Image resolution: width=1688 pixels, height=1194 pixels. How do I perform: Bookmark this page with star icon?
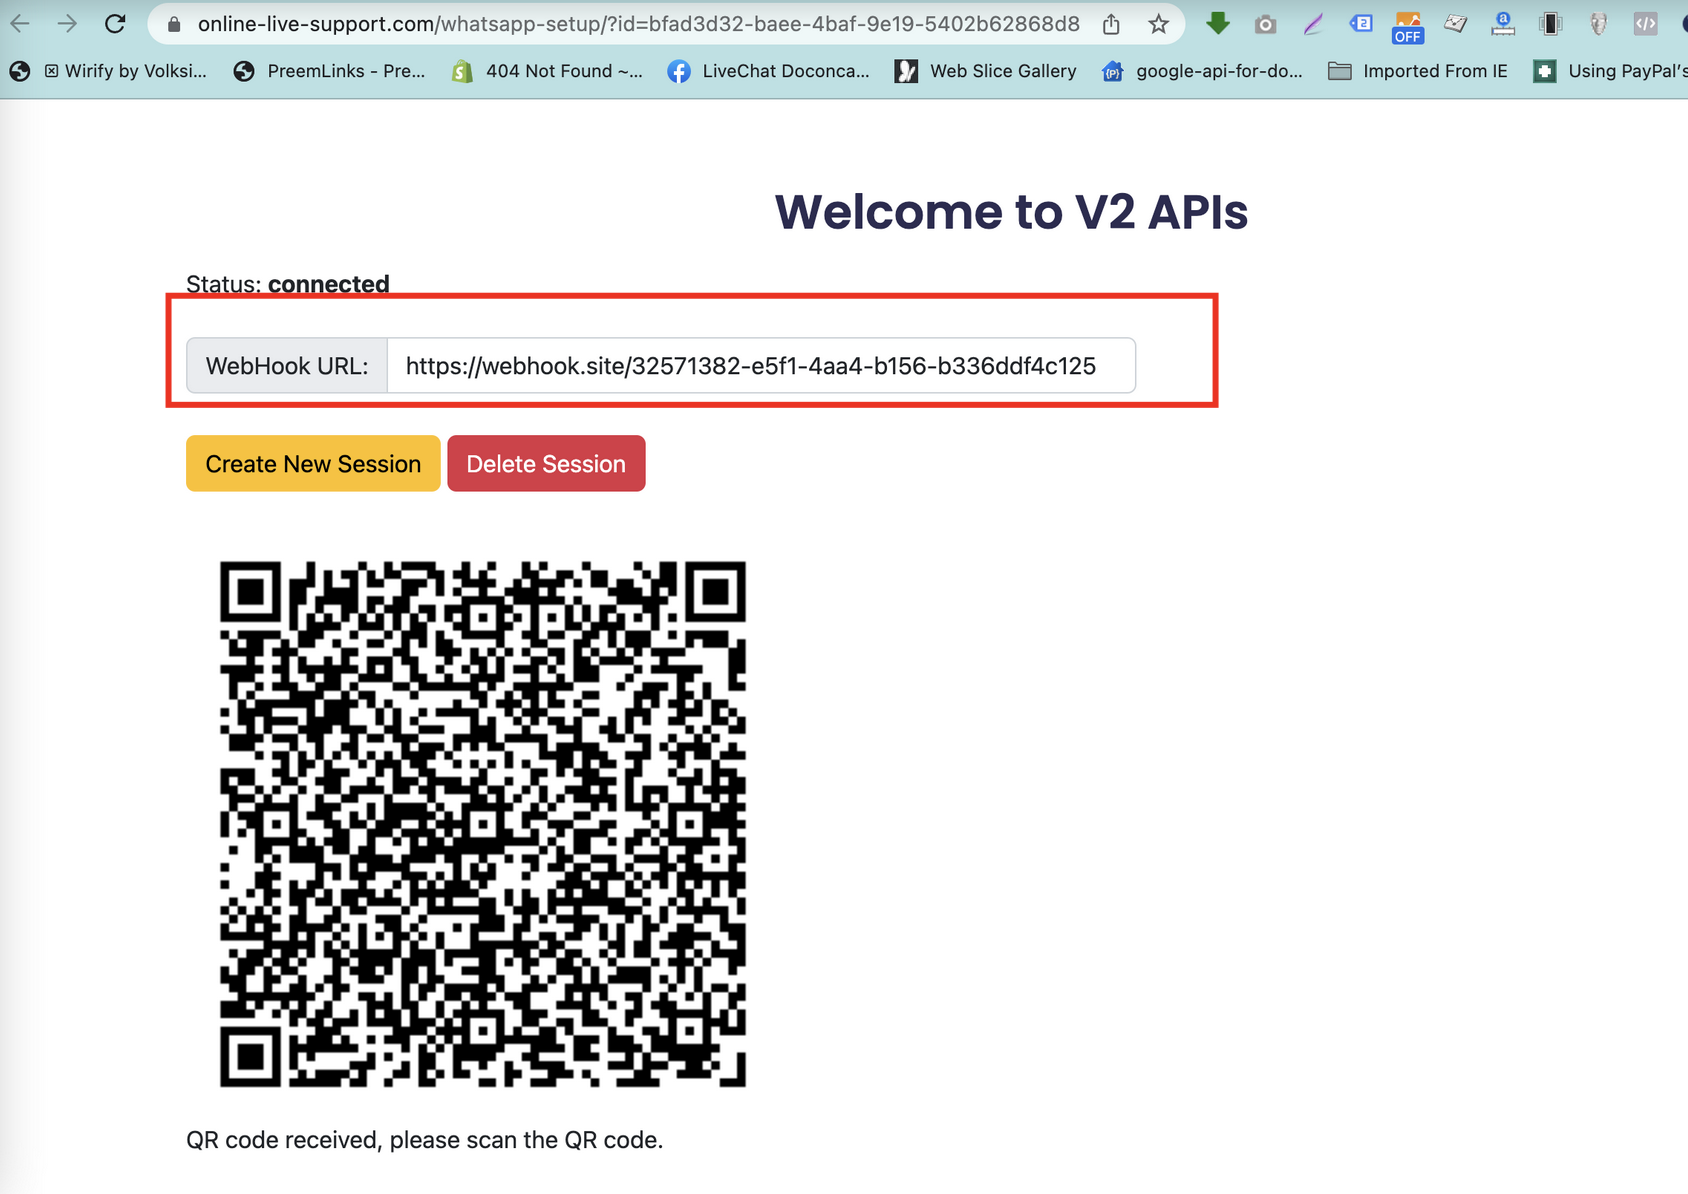(x=1158, y=24)
